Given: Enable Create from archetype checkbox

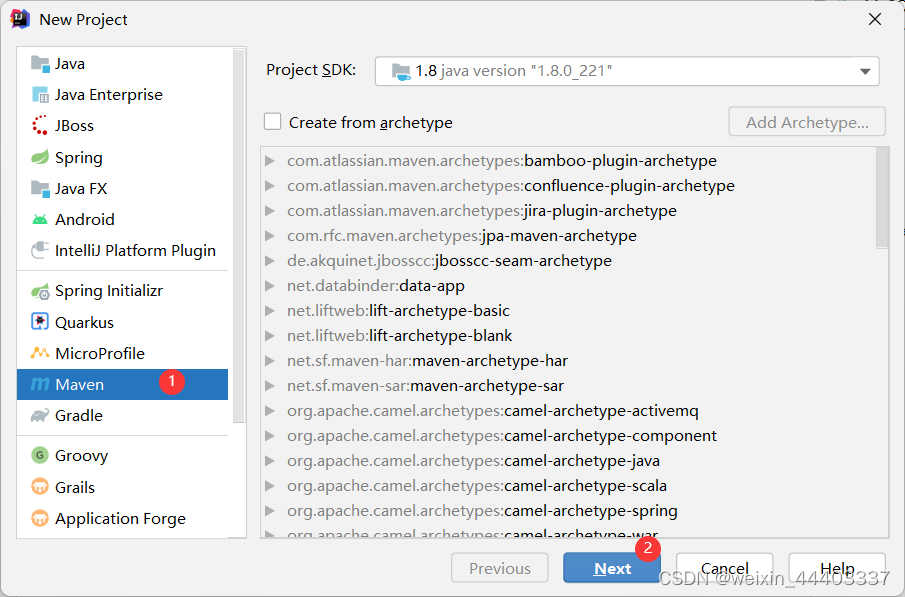Looking at the screenshot, I should [x=272, y=122].
